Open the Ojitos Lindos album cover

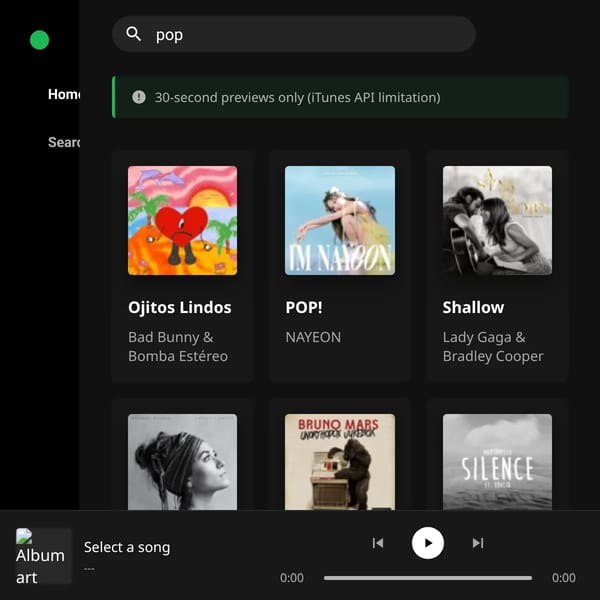(183, 220)
